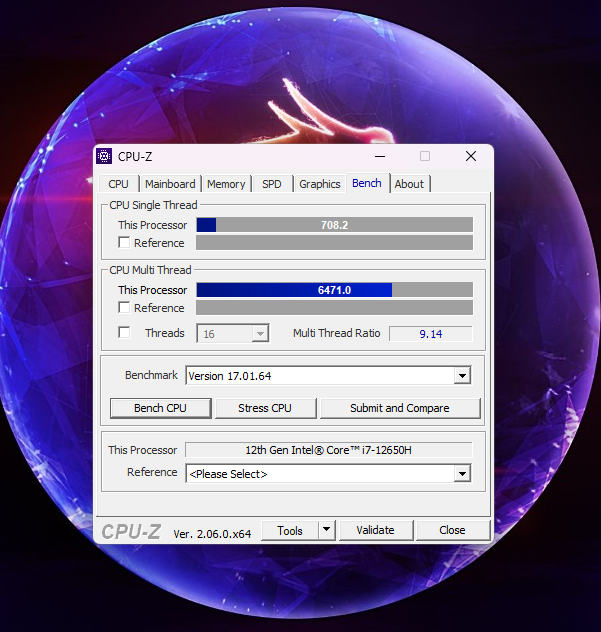The width and height of the screenshot is (601, 632).
Task: Click the Stress CPU button
Action: click(x=265, y=408)
